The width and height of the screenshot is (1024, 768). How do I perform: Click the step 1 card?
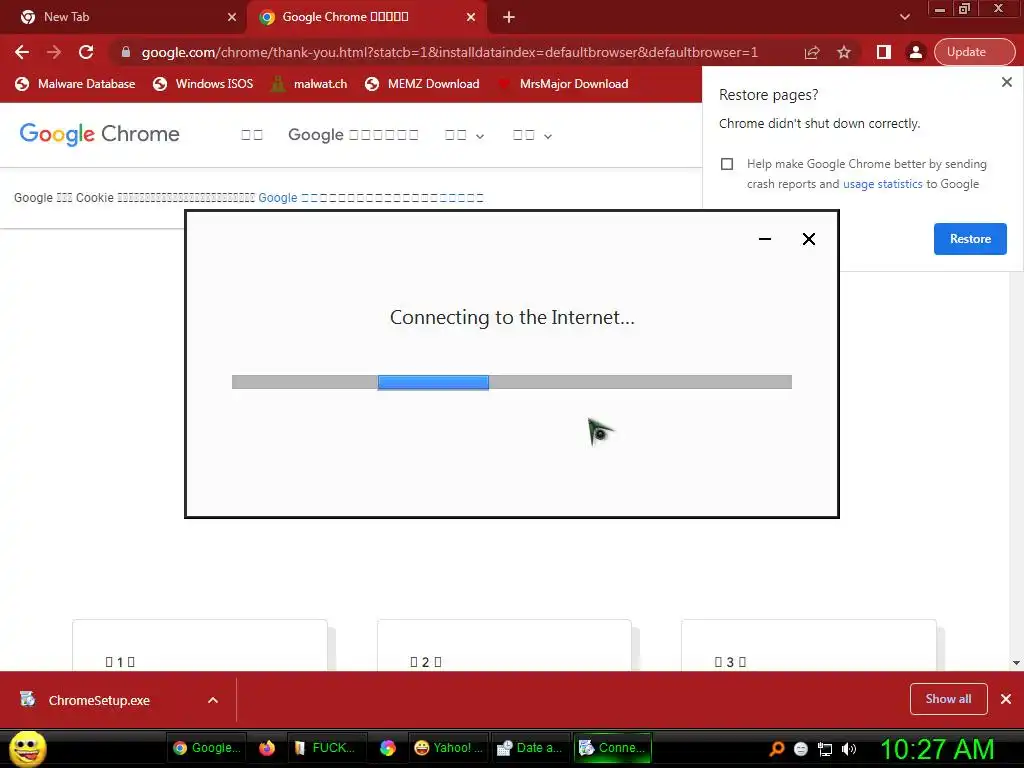[200, 645]
